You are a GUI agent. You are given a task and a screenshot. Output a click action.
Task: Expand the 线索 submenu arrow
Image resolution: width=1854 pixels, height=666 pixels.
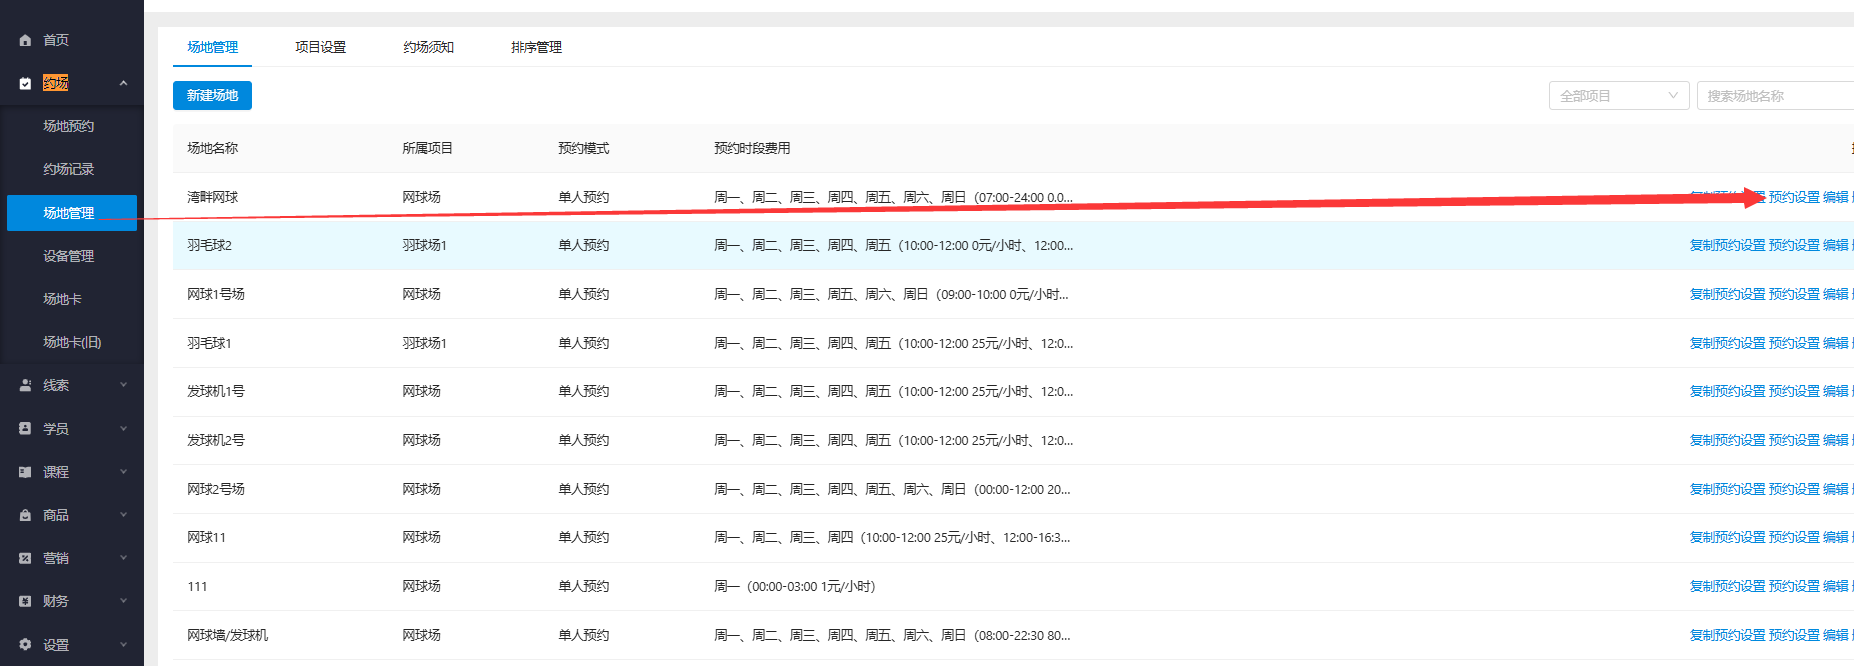click(x=123, y=385)
